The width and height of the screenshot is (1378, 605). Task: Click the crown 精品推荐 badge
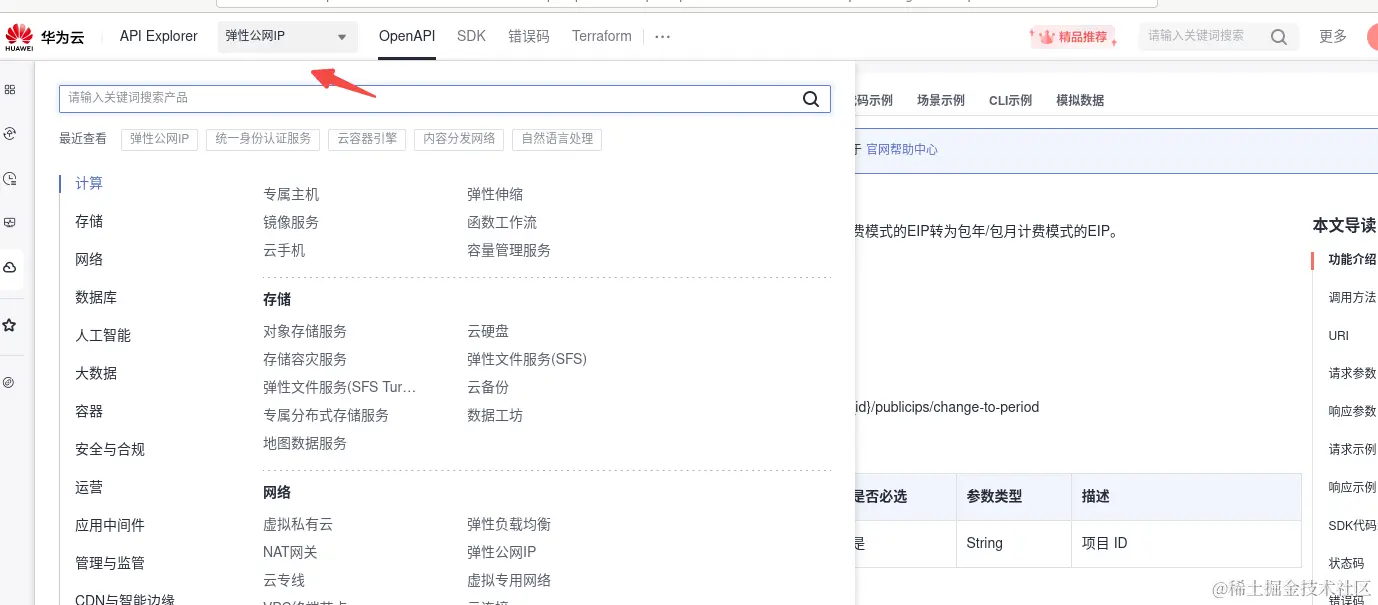point(1074,37)
